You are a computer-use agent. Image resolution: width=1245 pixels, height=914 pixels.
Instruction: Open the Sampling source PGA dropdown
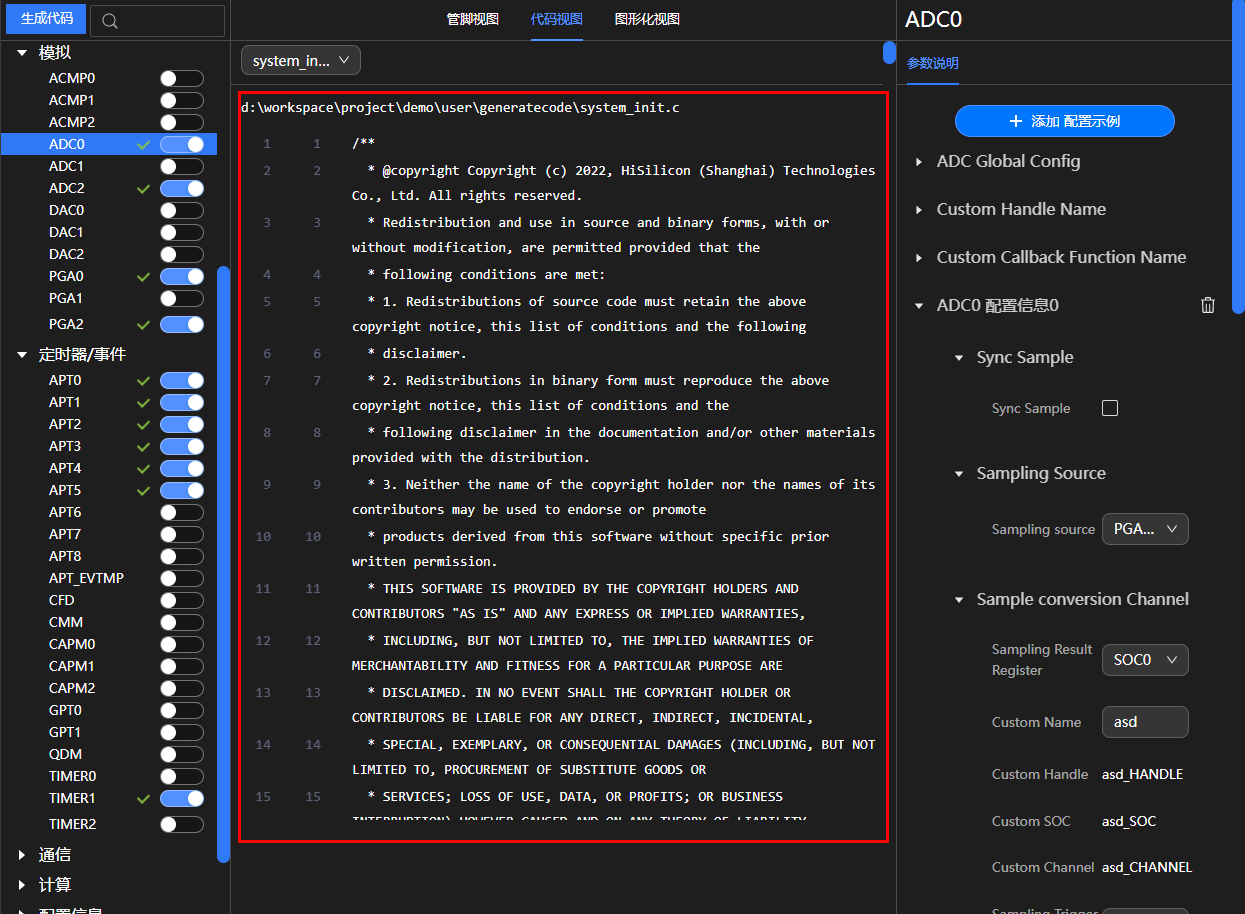(x=1144, y=529)
